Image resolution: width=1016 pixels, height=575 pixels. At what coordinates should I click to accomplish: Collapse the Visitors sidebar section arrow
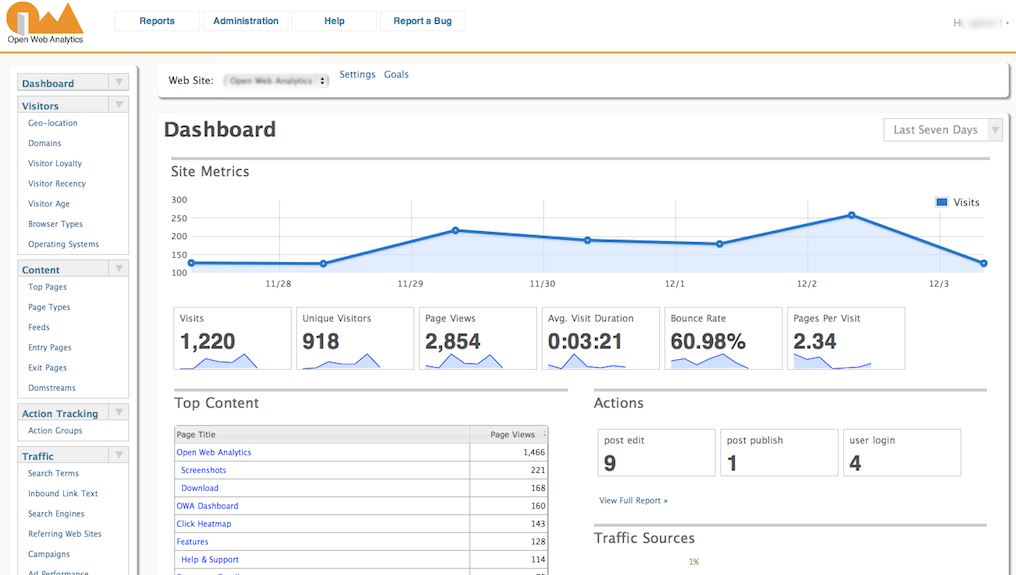(119, 104)
